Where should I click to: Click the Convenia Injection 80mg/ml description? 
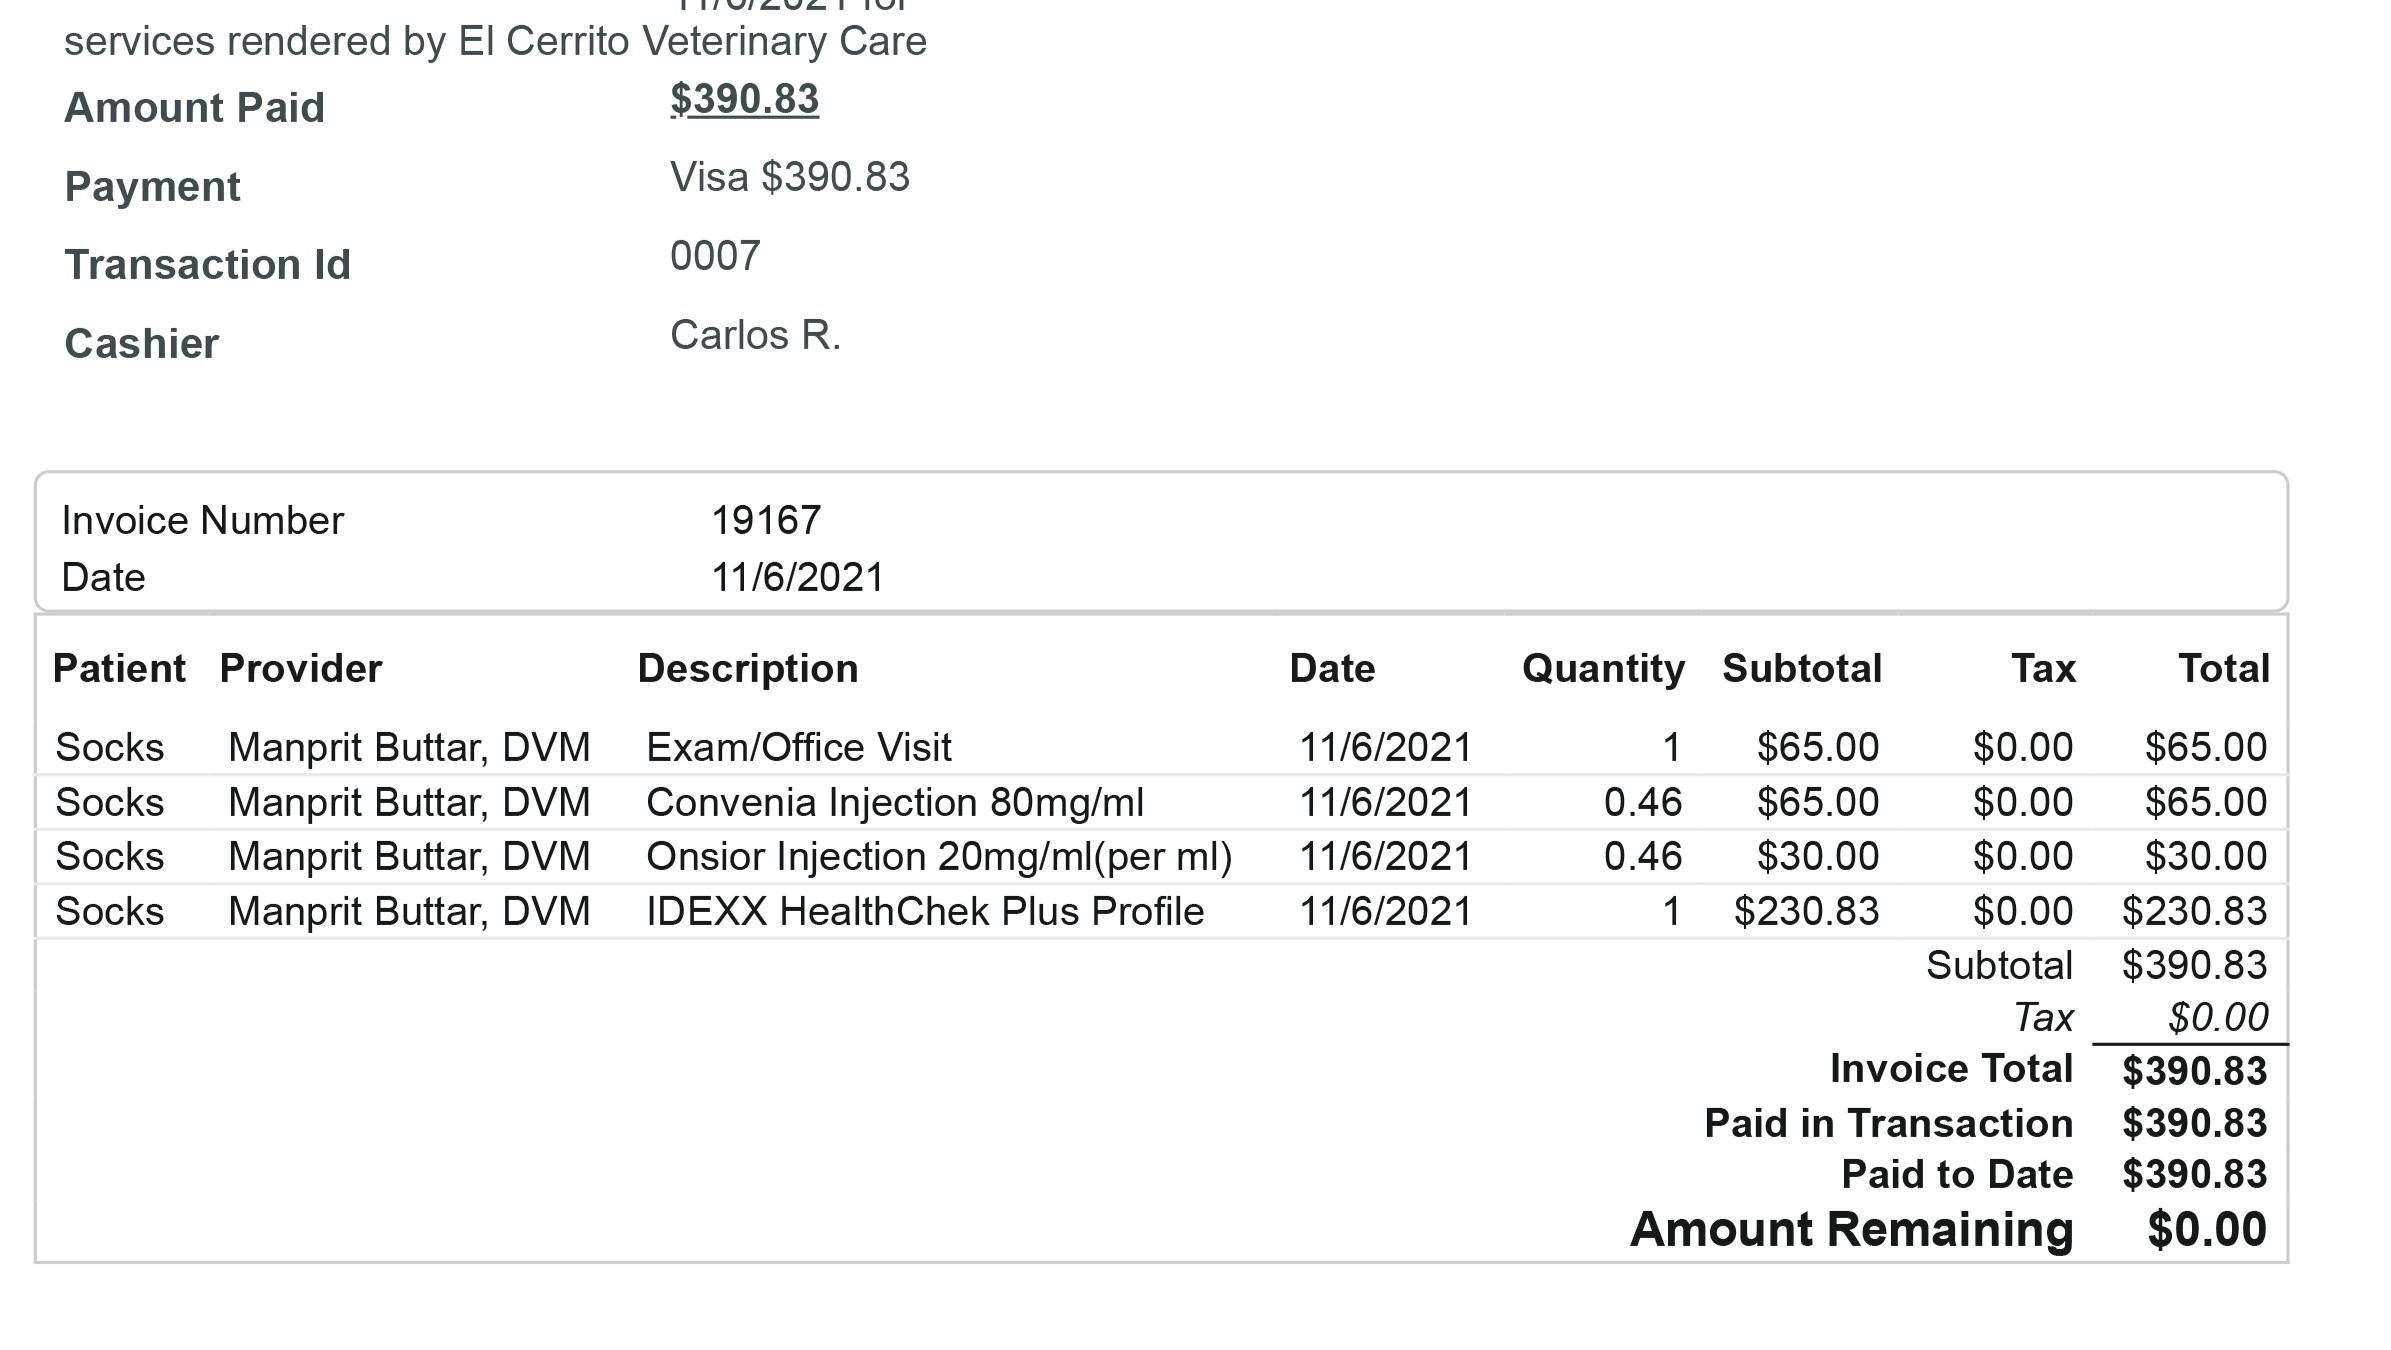tap(894, 802)
